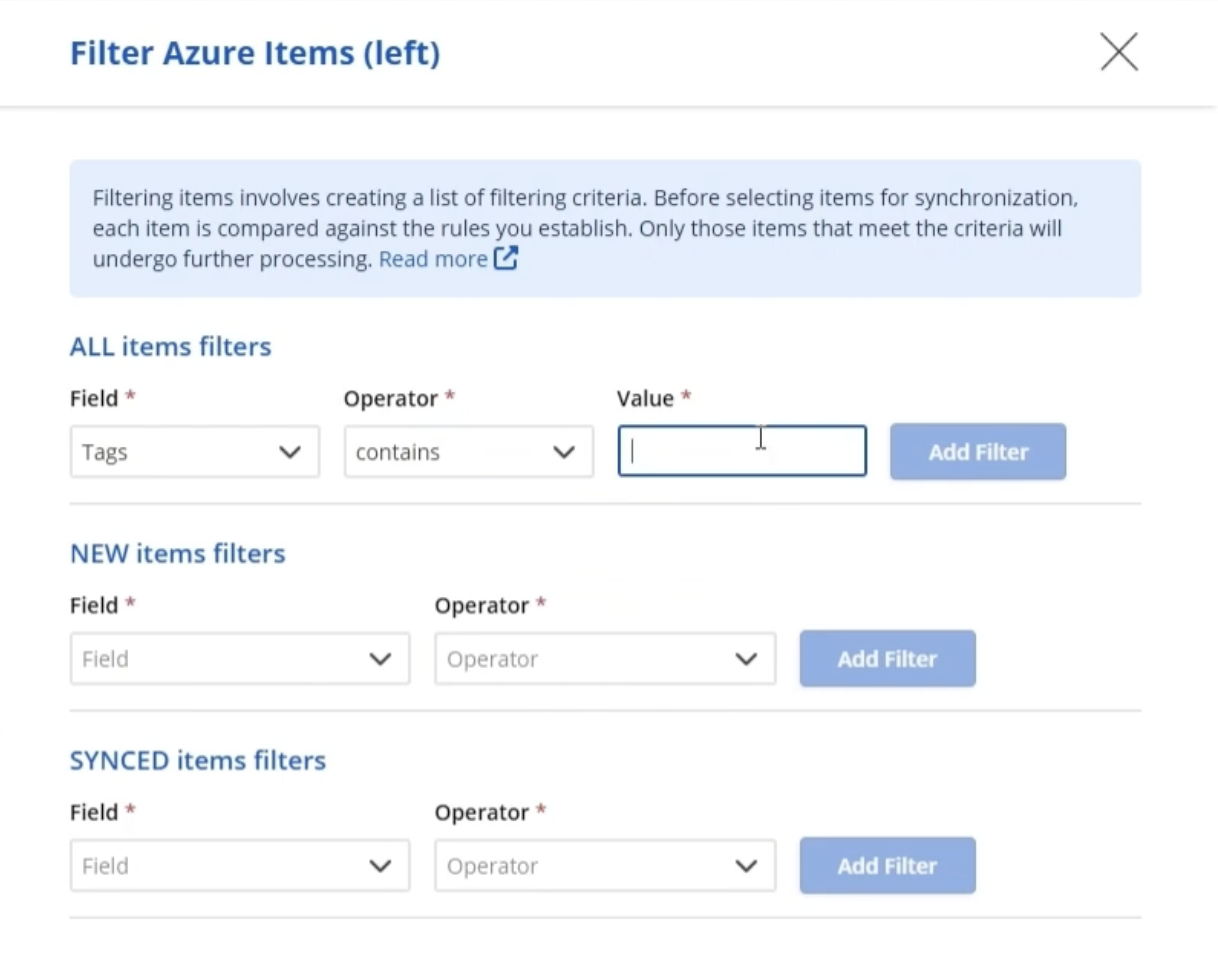
Task: Focus the Value input field
Action: pos(742,451)
